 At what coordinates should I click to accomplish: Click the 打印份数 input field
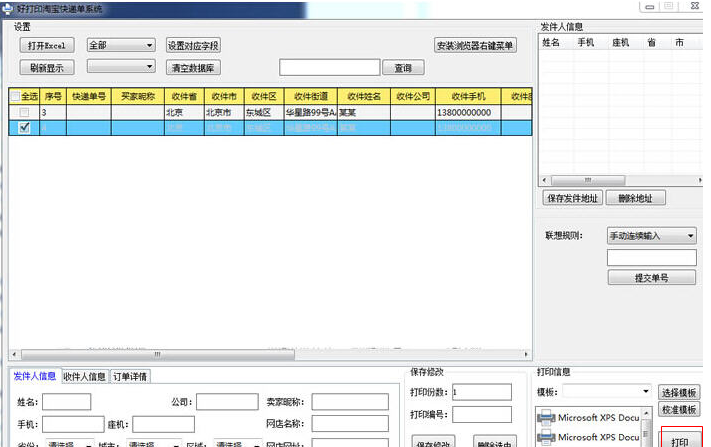[482, 392]
